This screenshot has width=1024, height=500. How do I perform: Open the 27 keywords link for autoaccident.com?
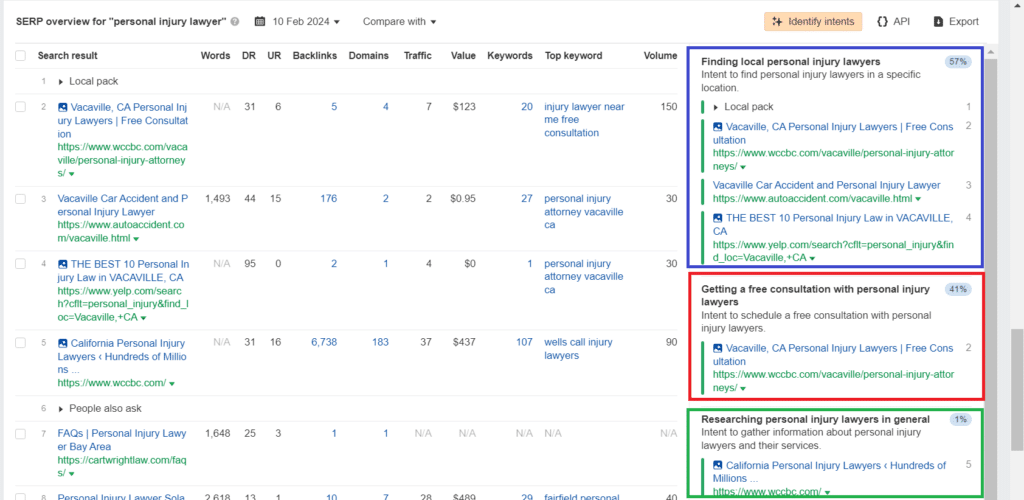526,198
